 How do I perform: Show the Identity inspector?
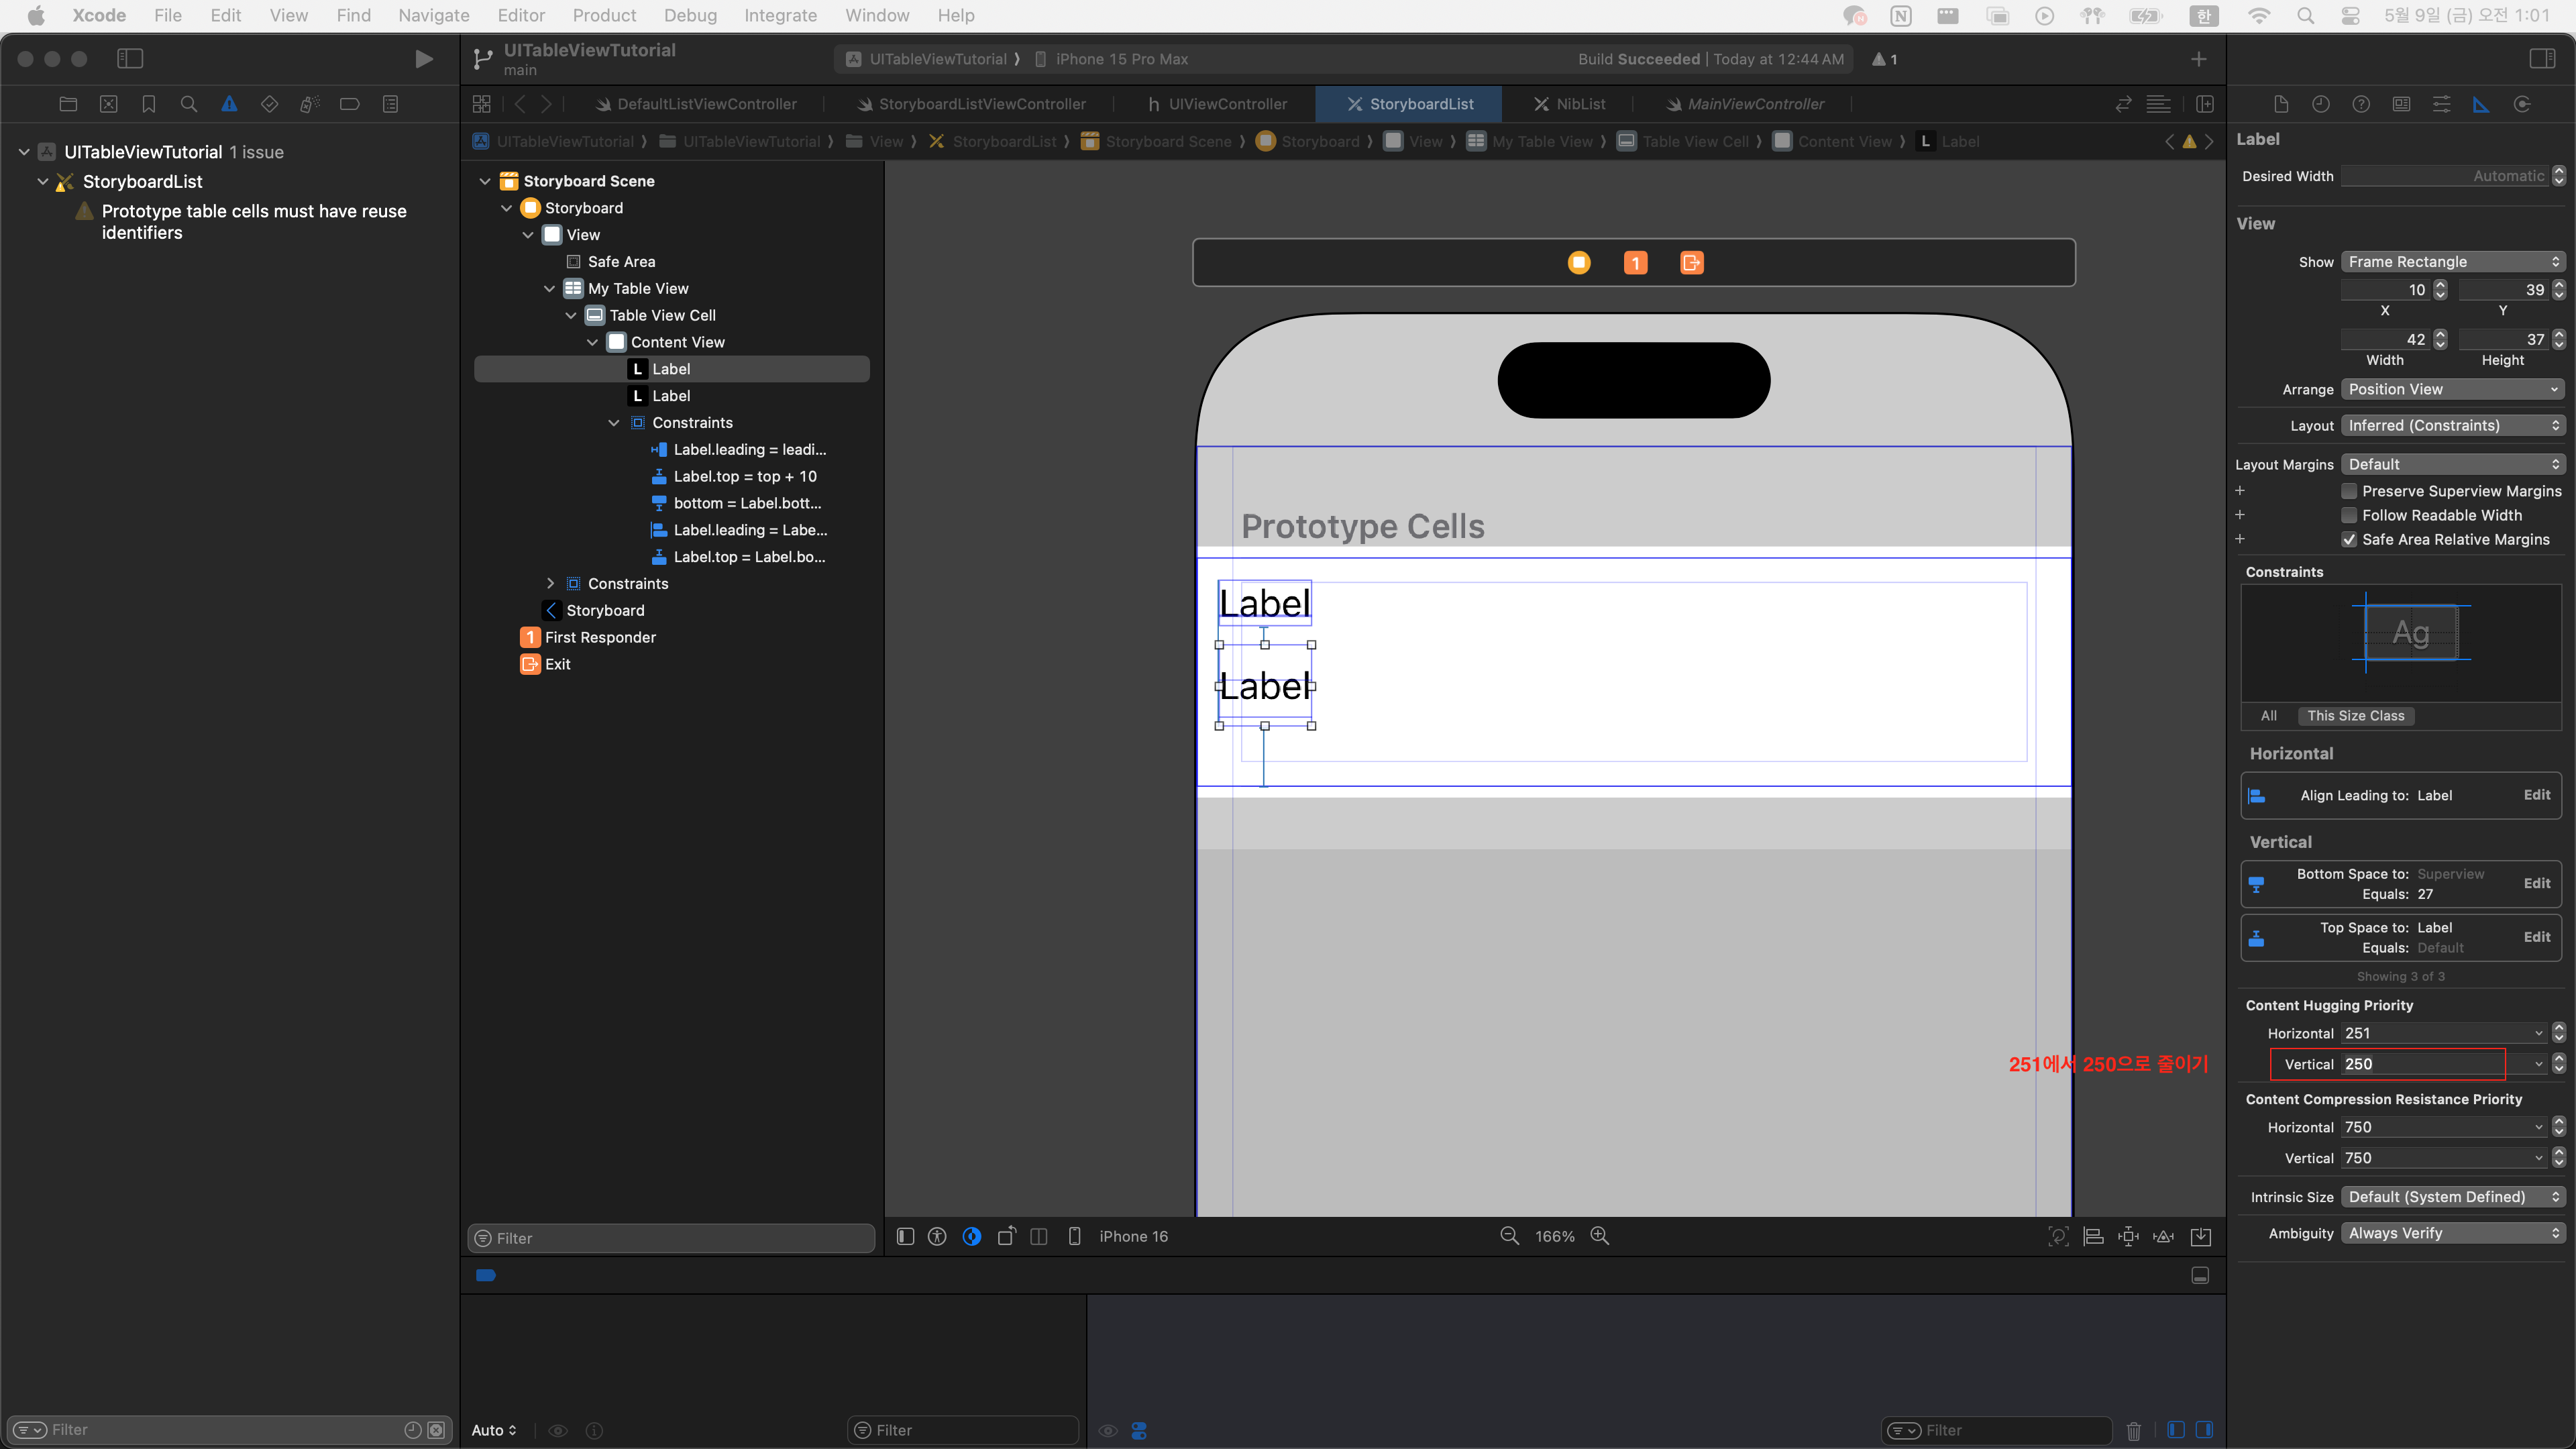2401,104
